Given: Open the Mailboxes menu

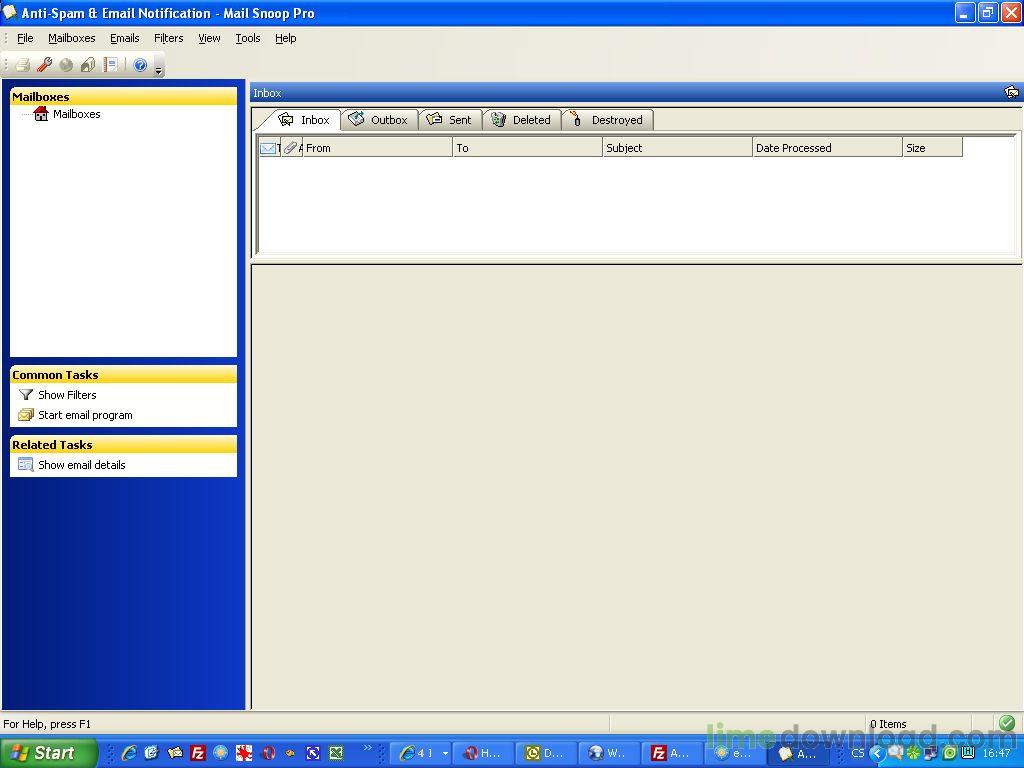Looking at the screenshot, I should coord(72,38).
